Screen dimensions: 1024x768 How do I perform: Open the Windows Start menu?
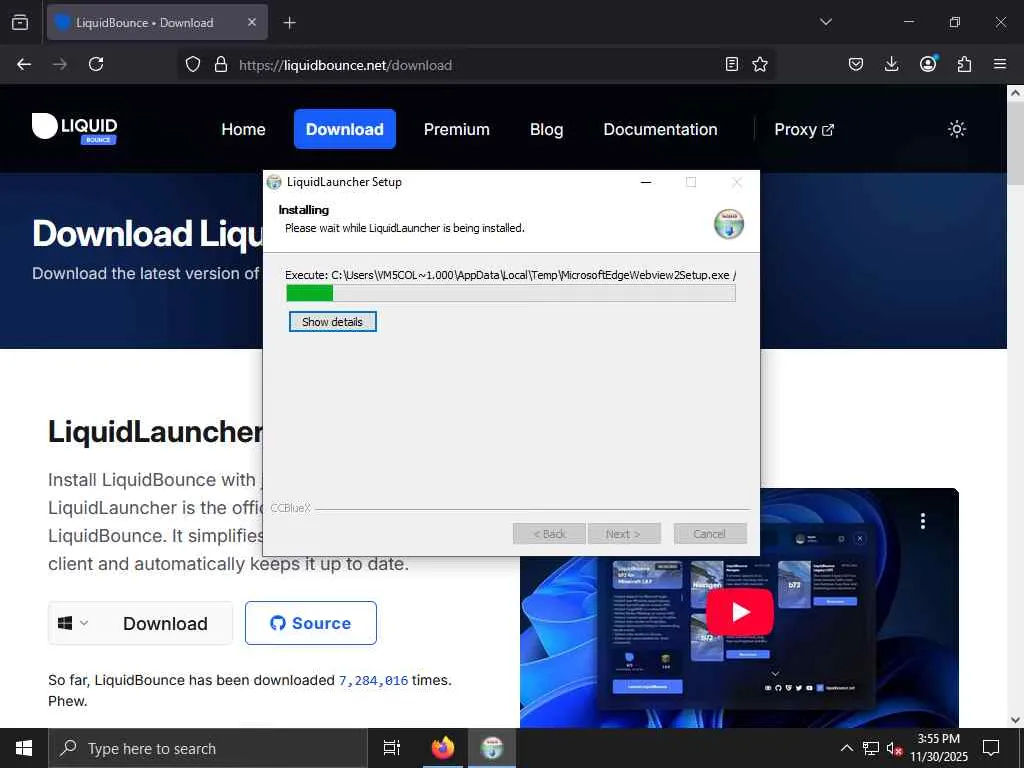coord(24,748)
